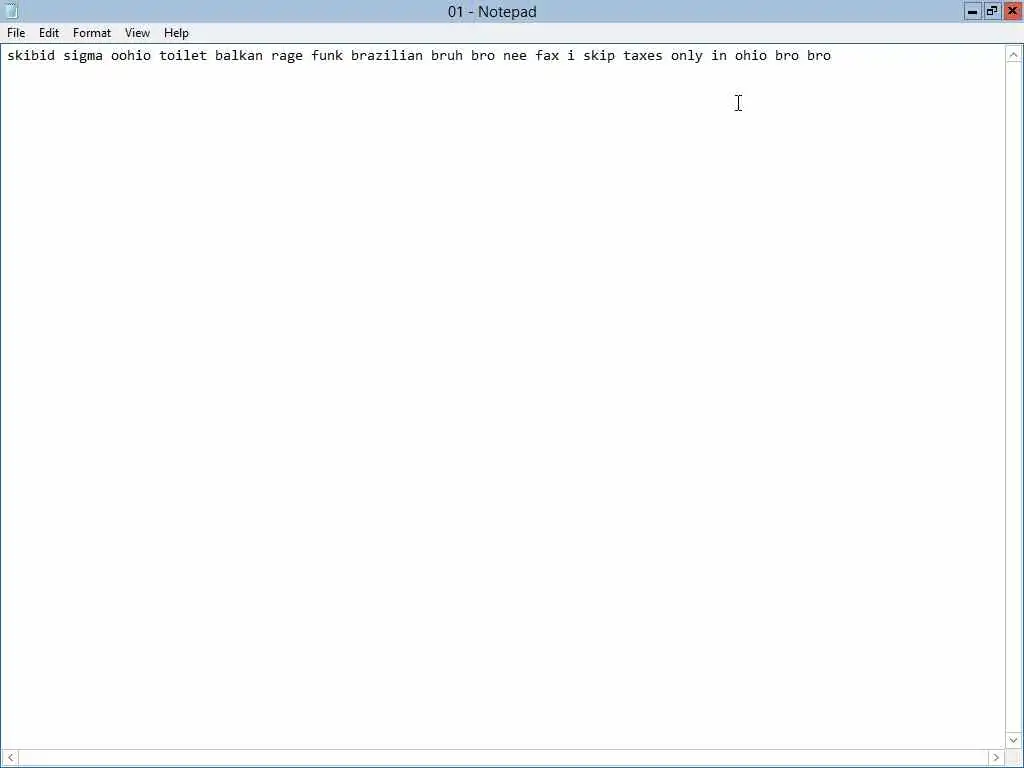The width and height of the screenshot is (1024, 768).
Task: Place cursor in the word "ohio"
Action: 750,56
